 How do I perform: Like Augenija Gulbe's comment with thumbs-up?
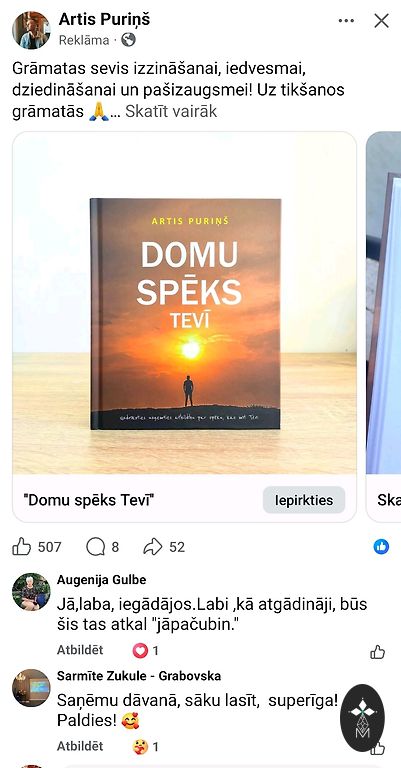click(x=377, y=652)
